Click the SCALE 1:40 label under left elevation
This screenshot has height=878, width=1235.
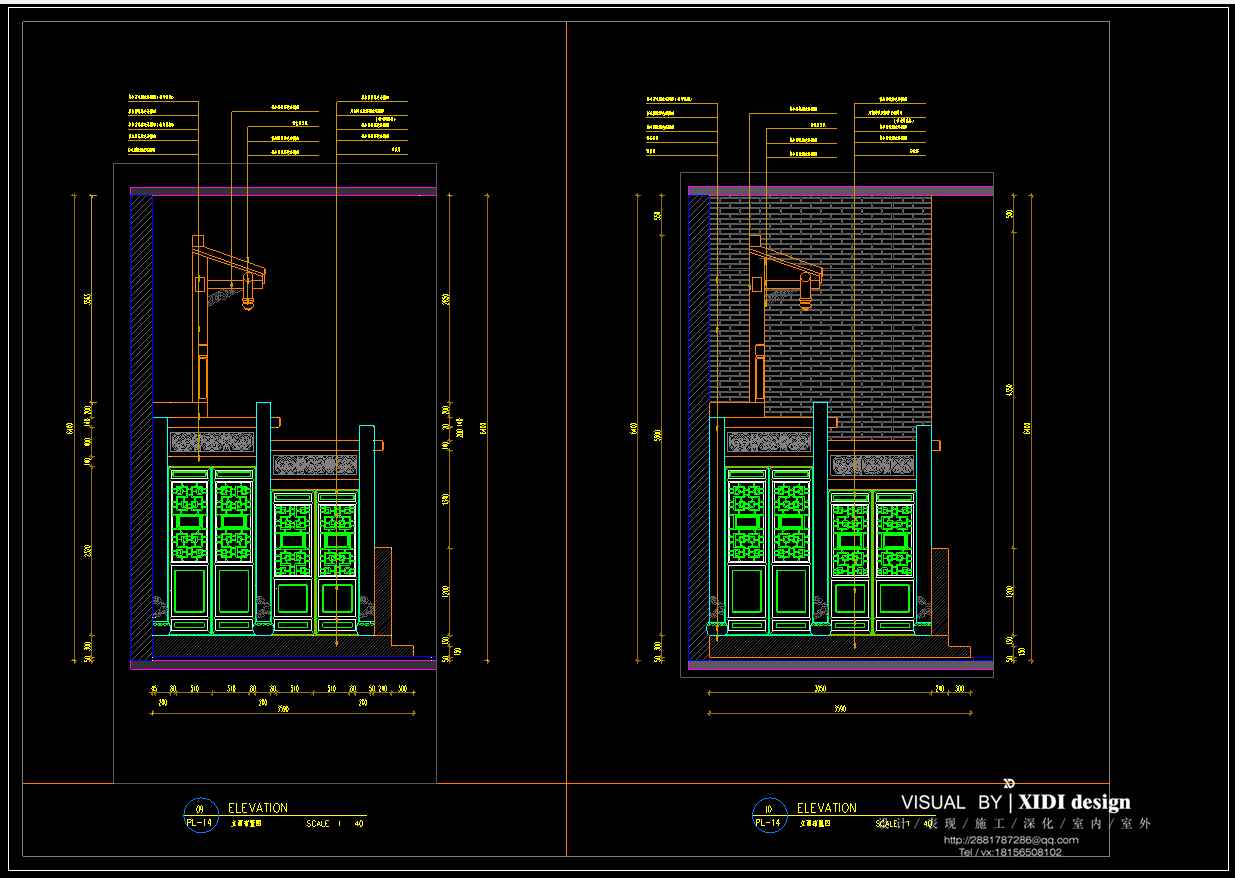point(334,824)
